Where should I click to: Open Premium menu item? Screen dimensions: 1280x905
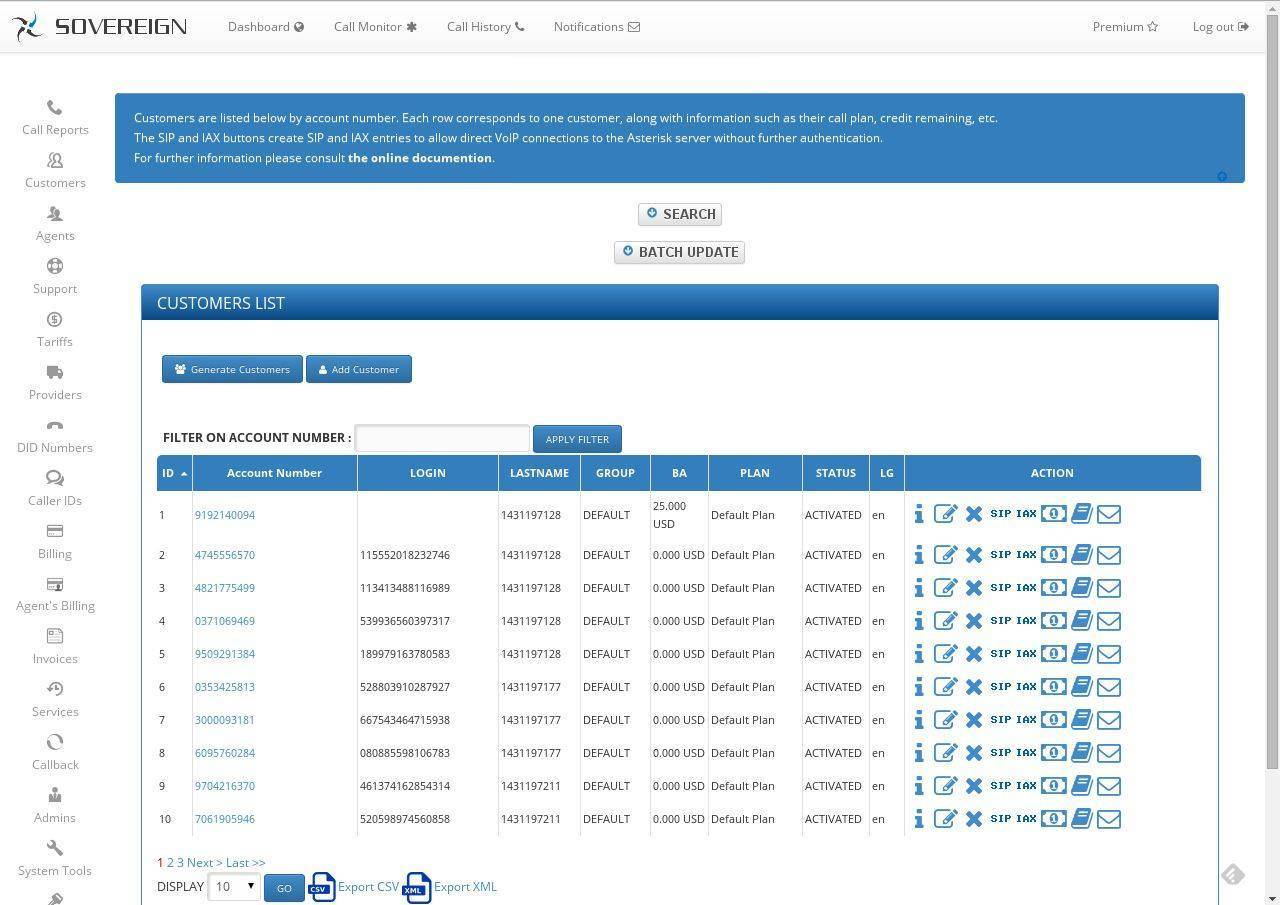1125,27
